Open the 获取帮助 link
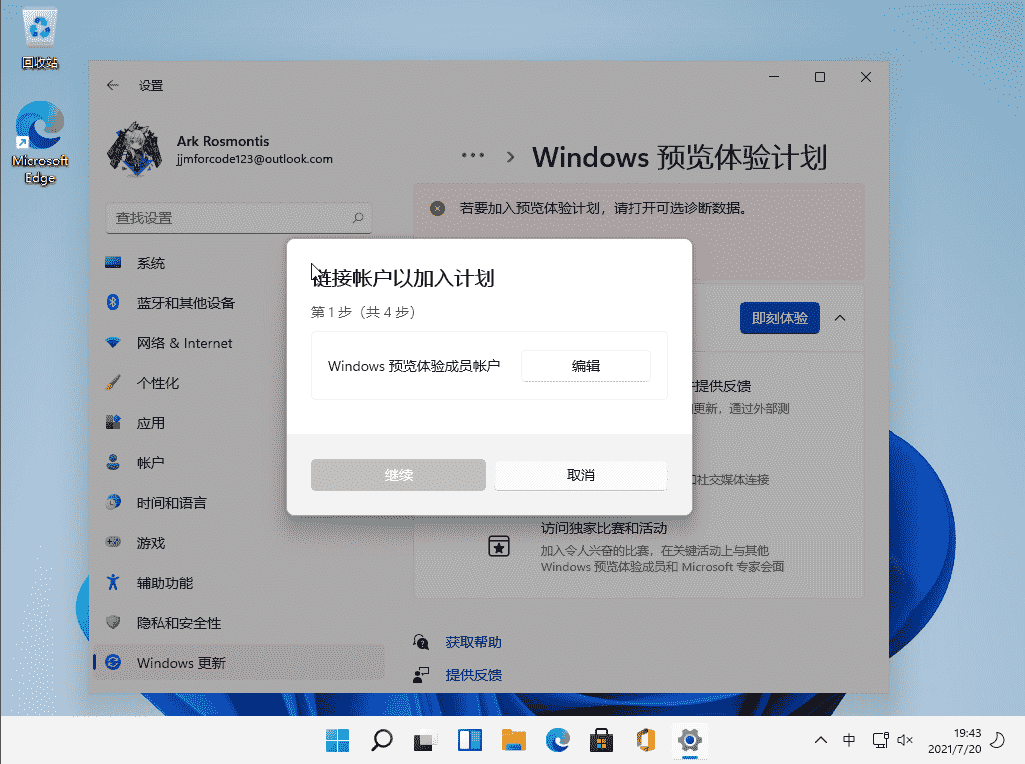Screen dimensions: 1025x764 tap(473, 642)
